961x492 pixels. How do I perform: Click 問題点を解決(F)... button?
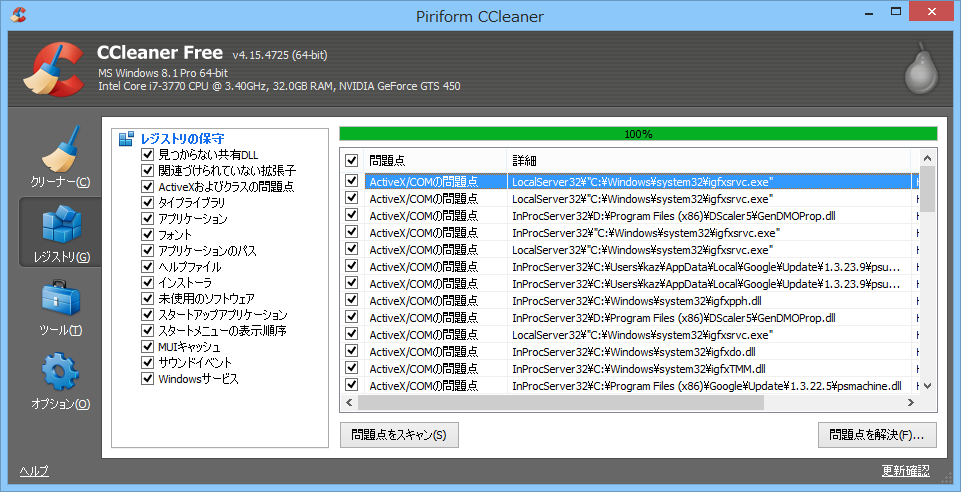point(877,435)
